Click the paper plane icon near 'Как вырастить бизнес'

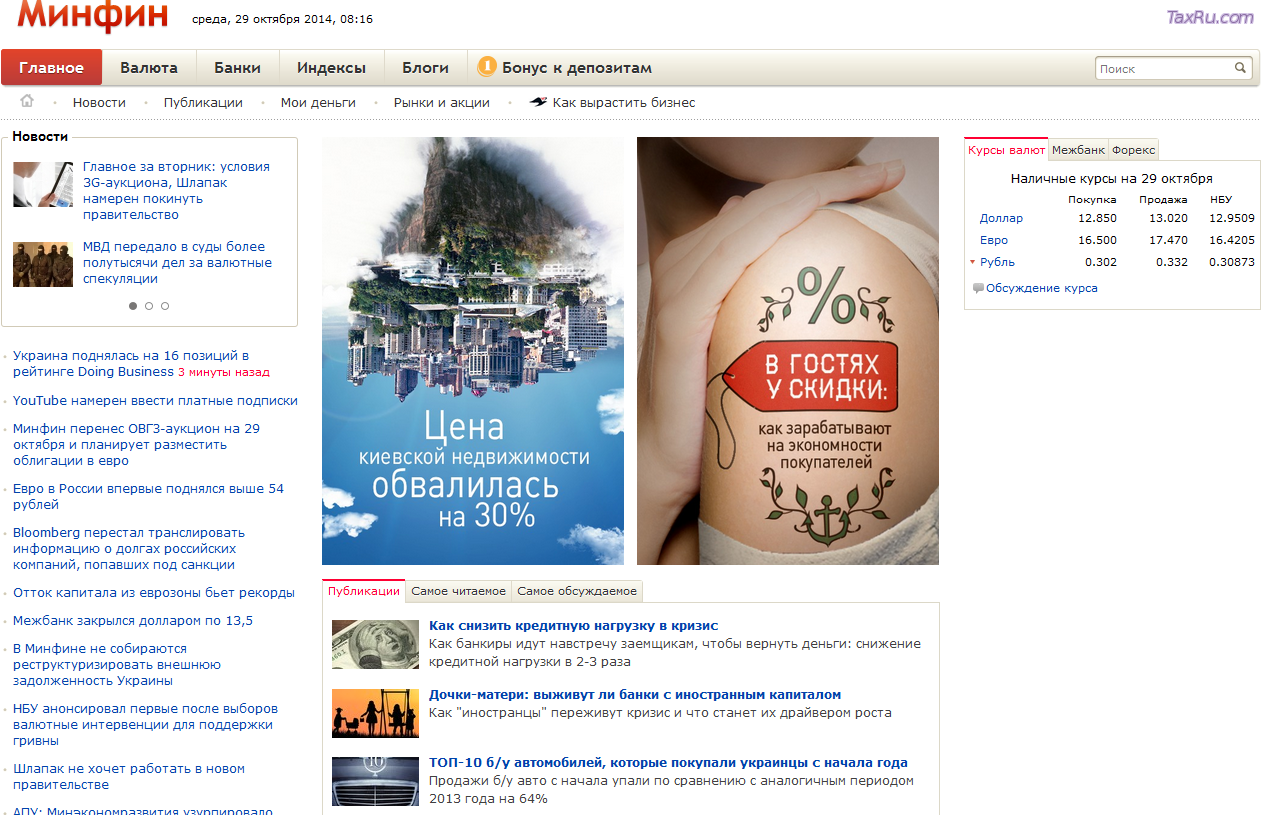(x=538, y=101)
